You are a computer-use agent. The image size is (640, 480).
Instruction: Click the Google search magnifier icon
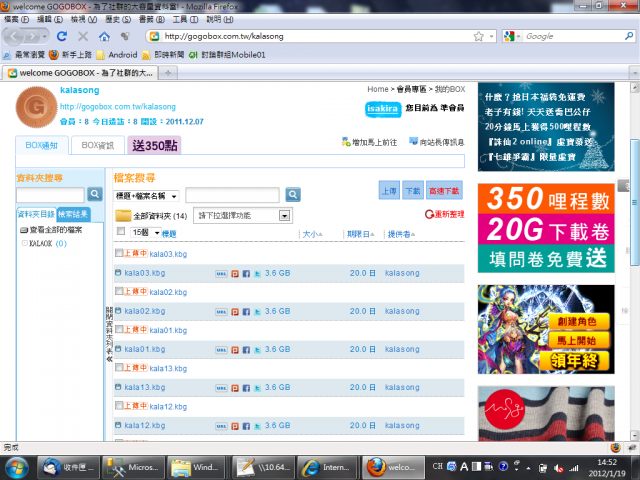pyautogui.click(x=629, y=36)
